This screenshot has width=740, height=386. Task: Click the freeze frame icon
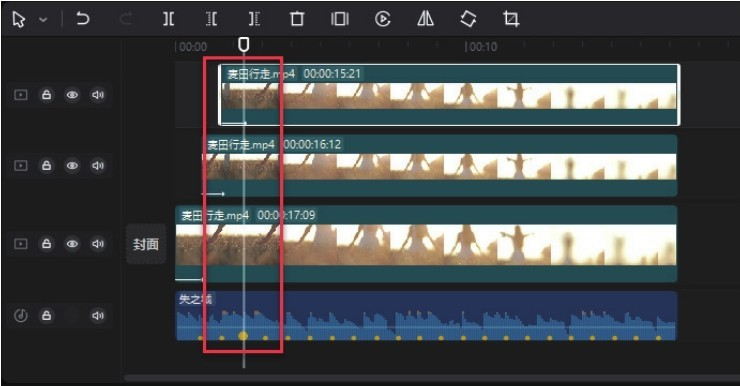pos(340,19)
